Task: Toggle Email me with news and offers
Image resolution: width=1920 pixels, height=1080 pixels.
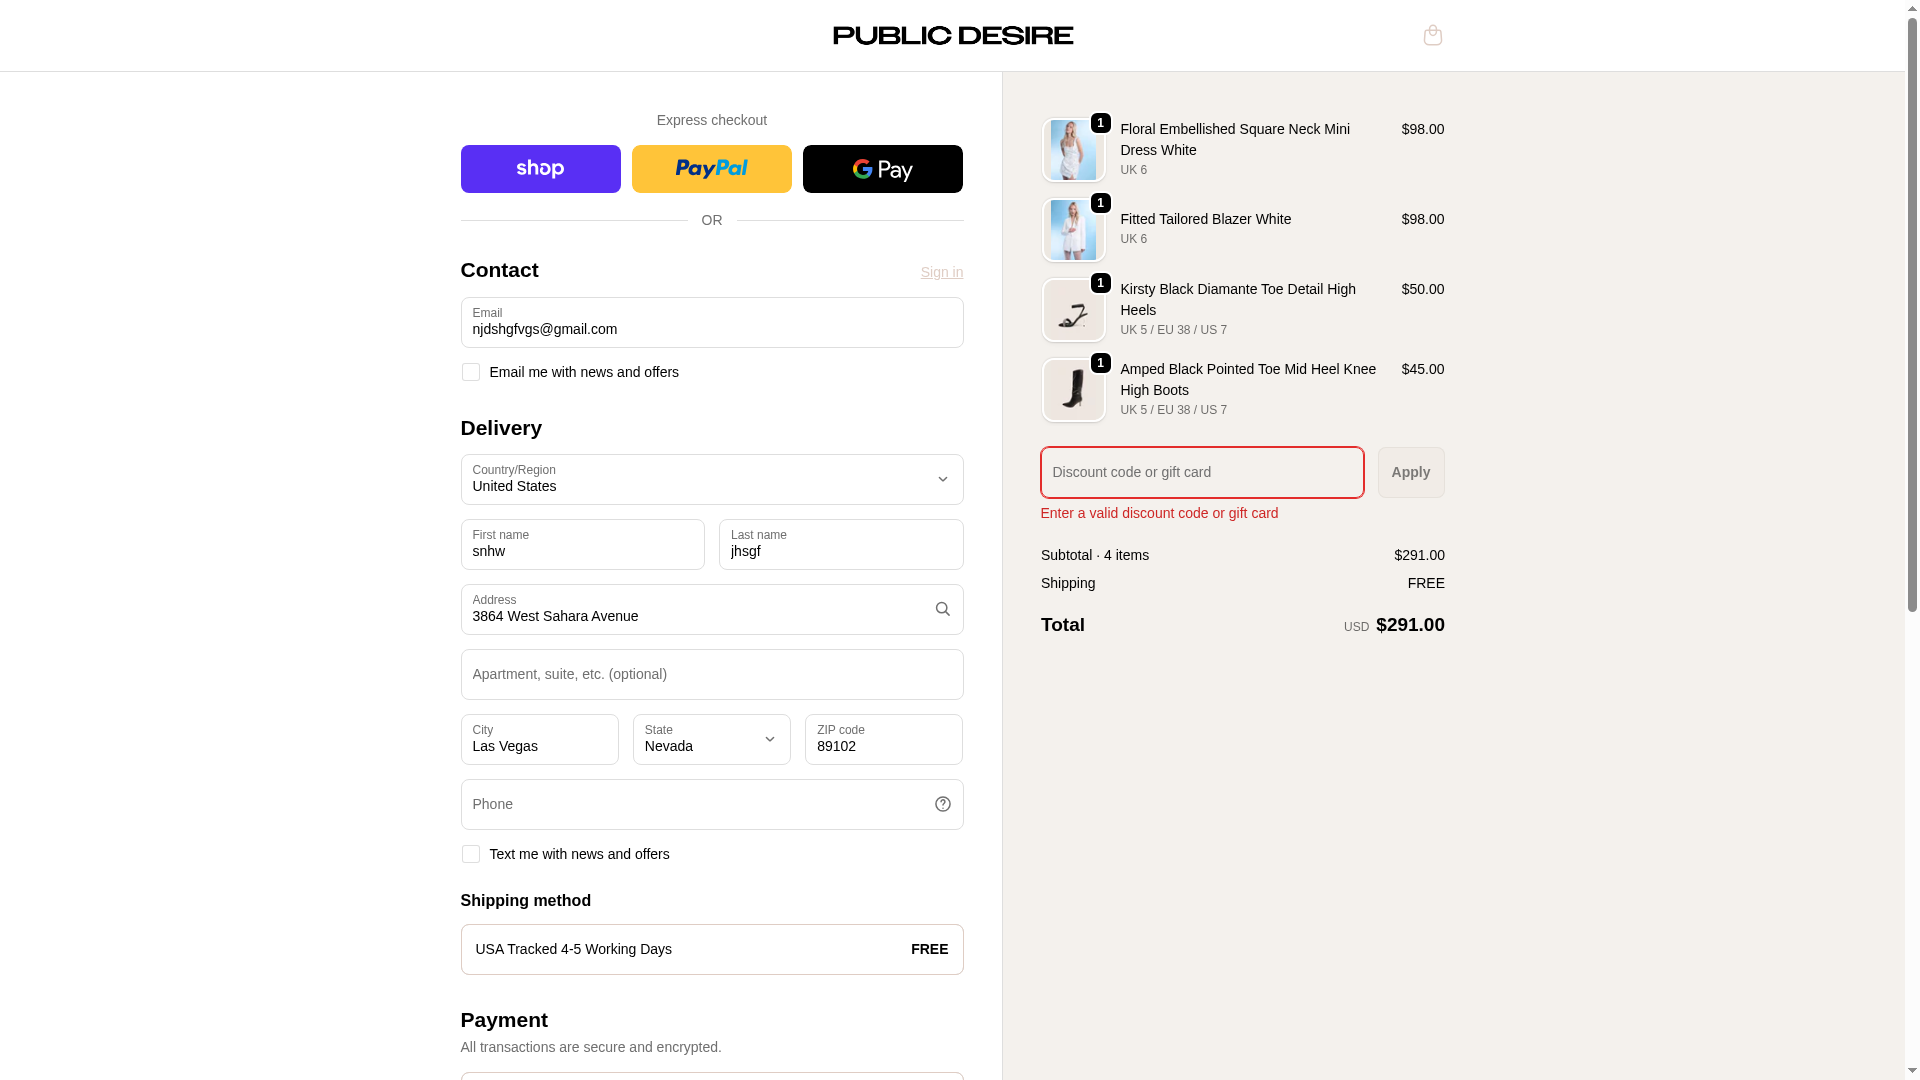Action: point(470,372)
